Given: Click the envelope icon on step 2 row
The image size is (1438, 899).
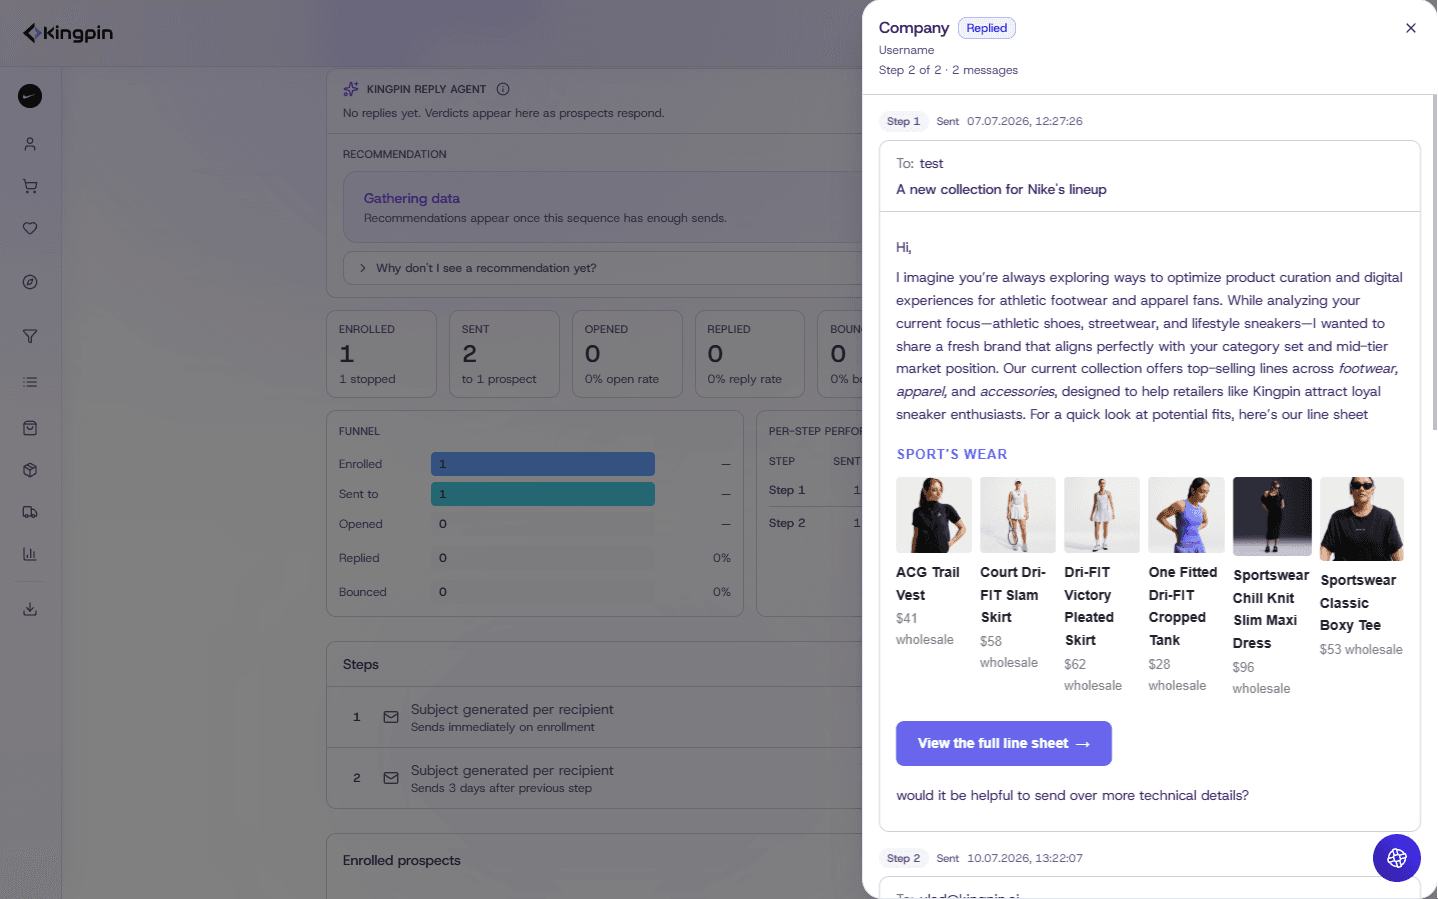Looking at the screenshot, I should tap(391, 778).
